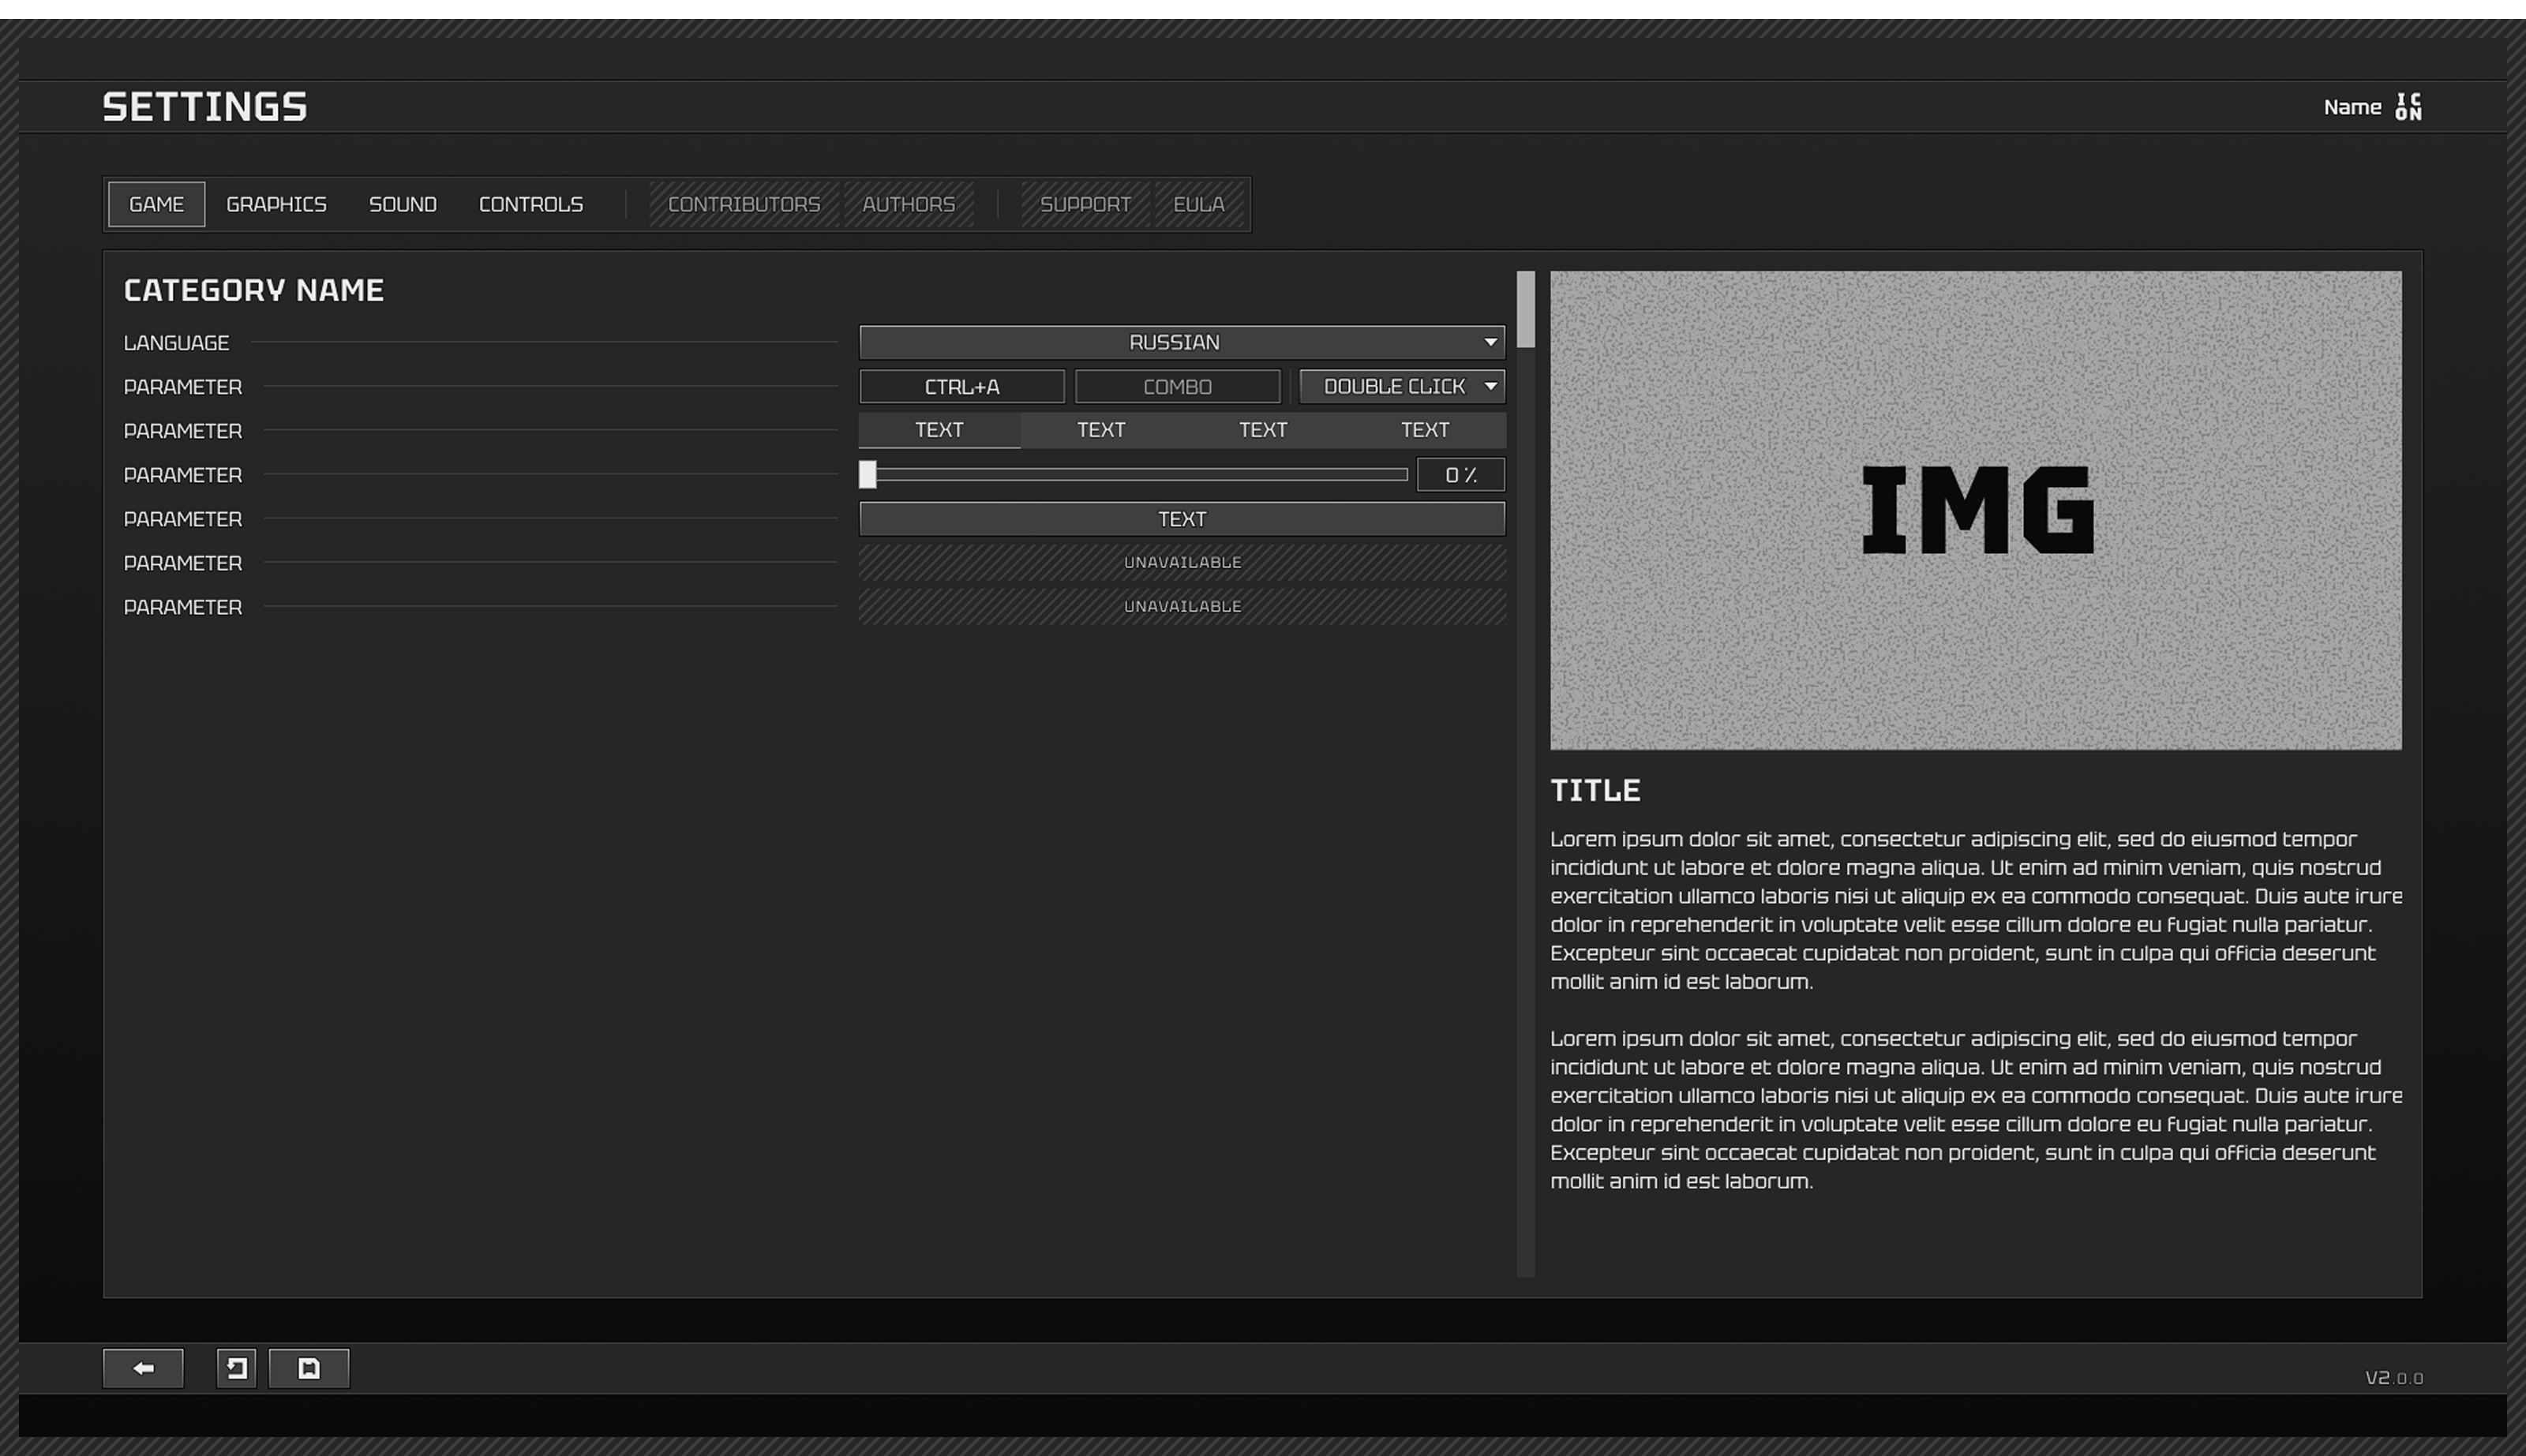Open the Graphics tab

pos(276,204)
